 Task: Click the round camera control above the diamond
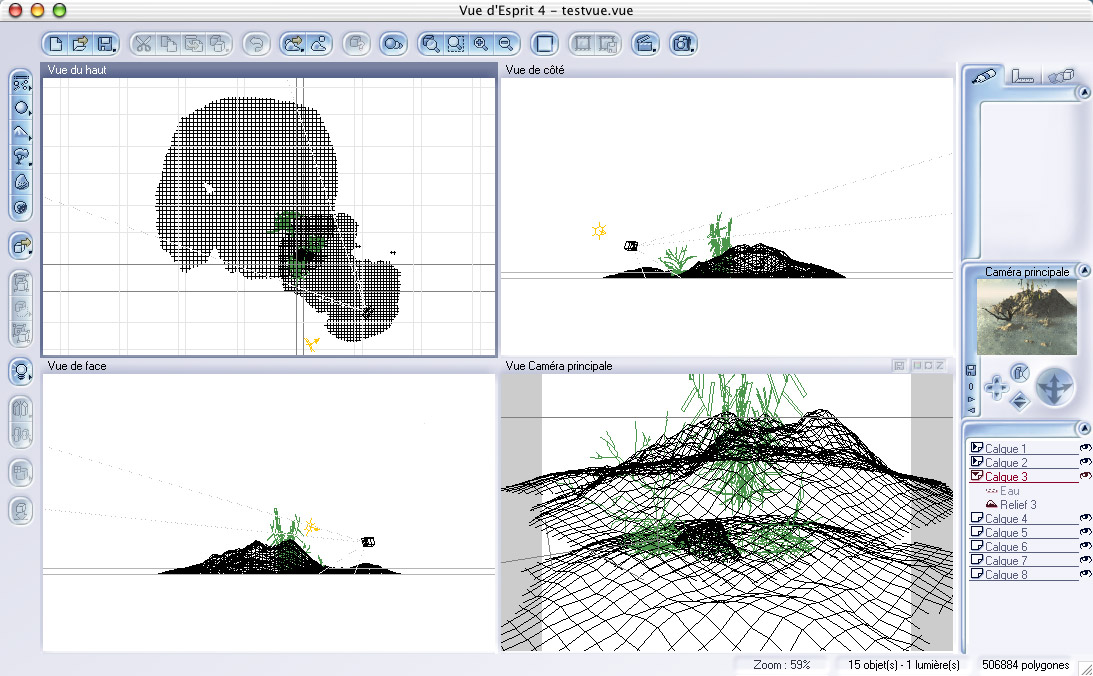pyautogui.click(x=1019, y=373)
